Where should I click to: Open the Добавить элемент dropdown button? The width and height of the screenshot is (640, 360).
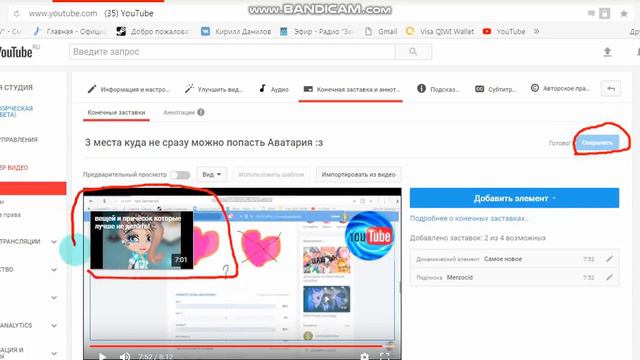pyautogui.click(x=514, y=198)
